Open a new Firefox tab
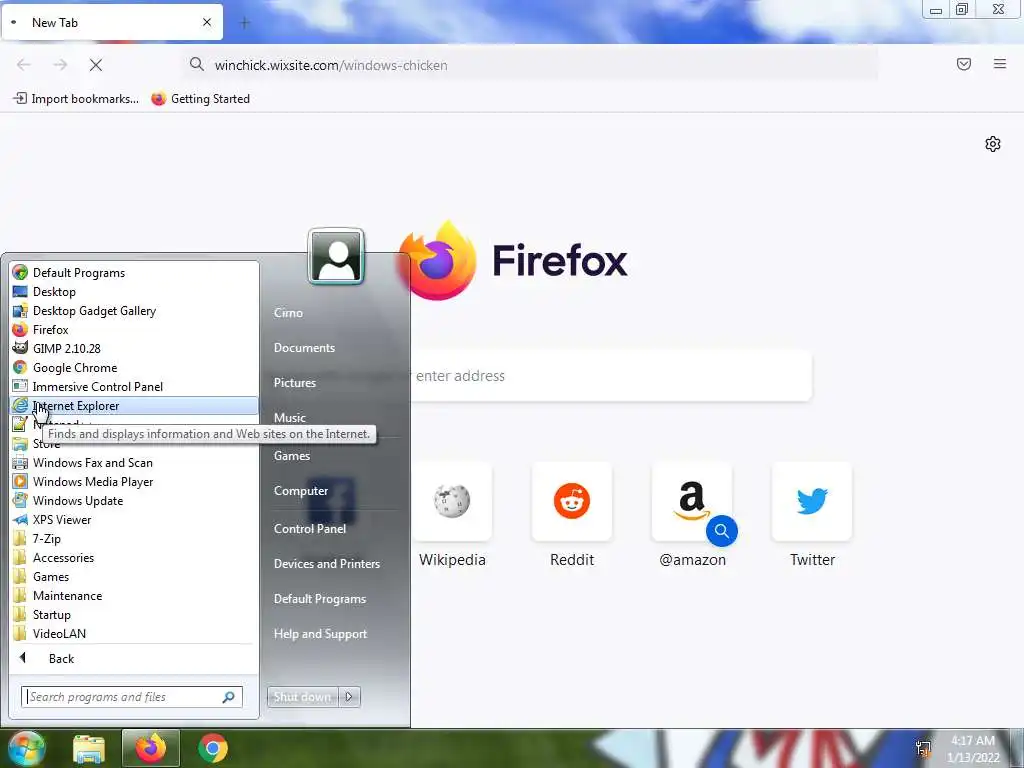Viewport: 1024px width, 768px height. coord(245,23)
